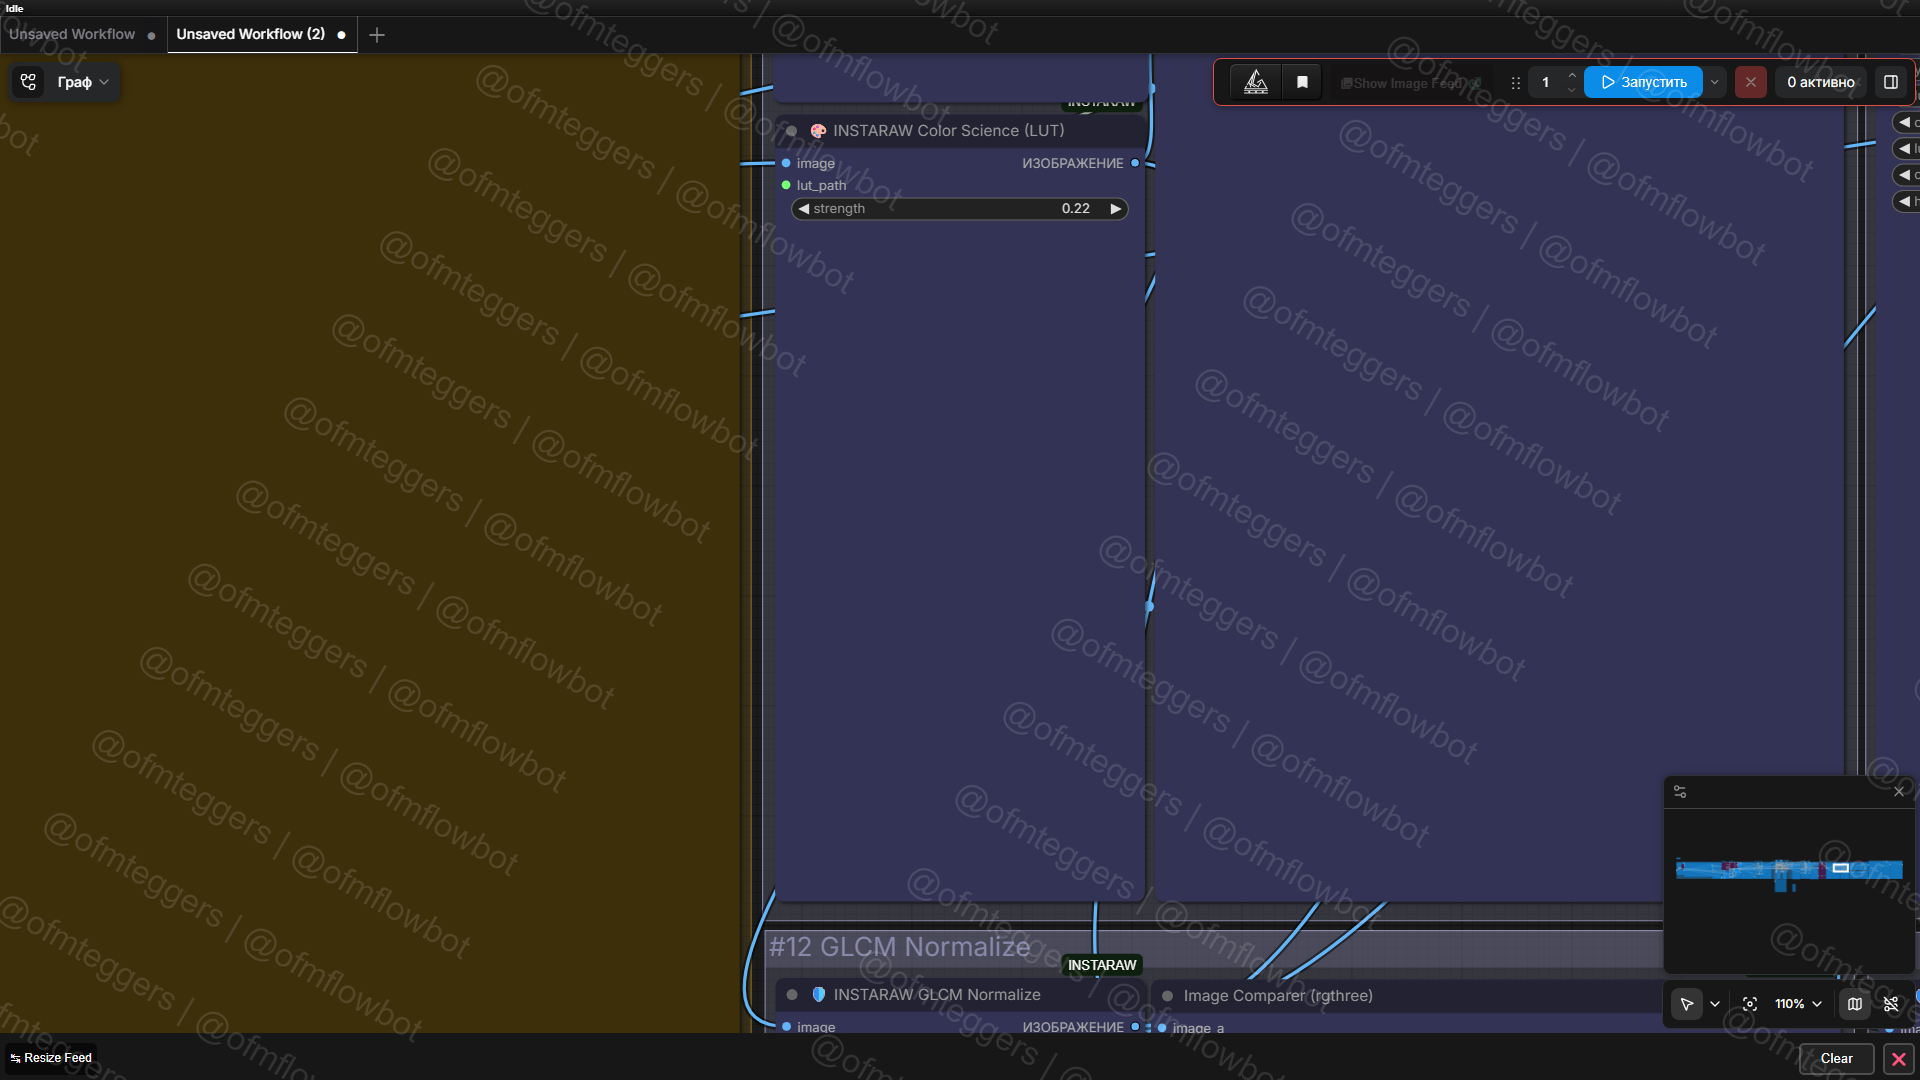The height and width of the screenshot is (1080, 1920).
Task: Click the Clear button at bottom right
Action: pyautogui.click(x=1836, y=1058)
